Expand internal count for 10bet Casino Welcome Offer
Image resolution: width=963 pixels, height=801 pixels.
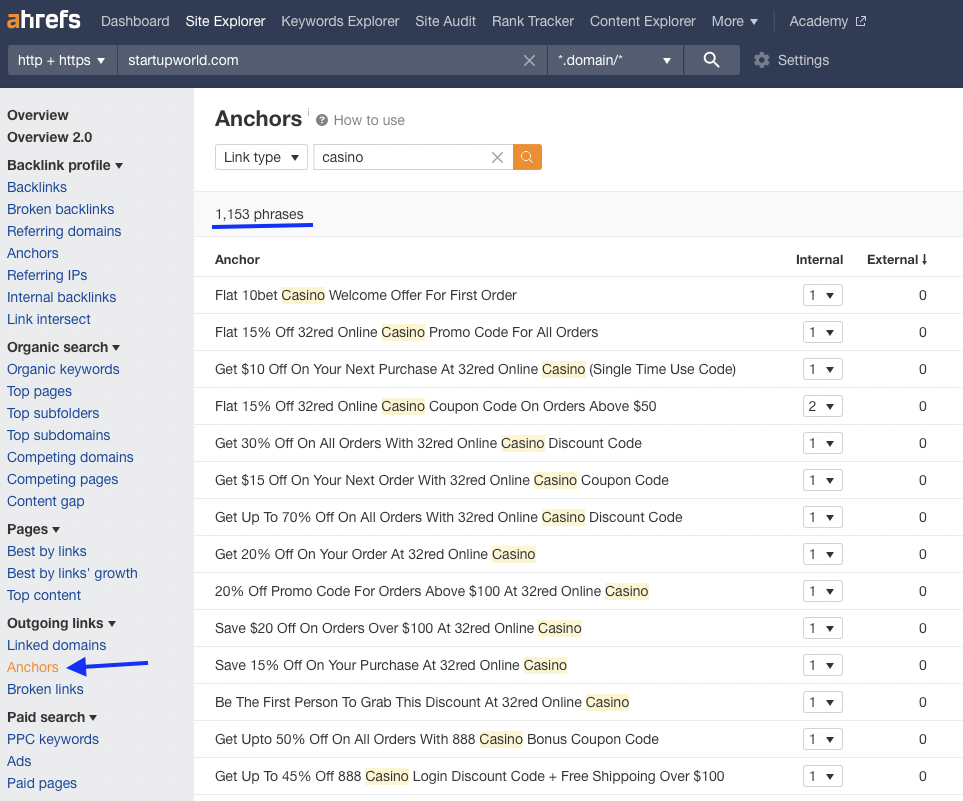coord(822,295)
